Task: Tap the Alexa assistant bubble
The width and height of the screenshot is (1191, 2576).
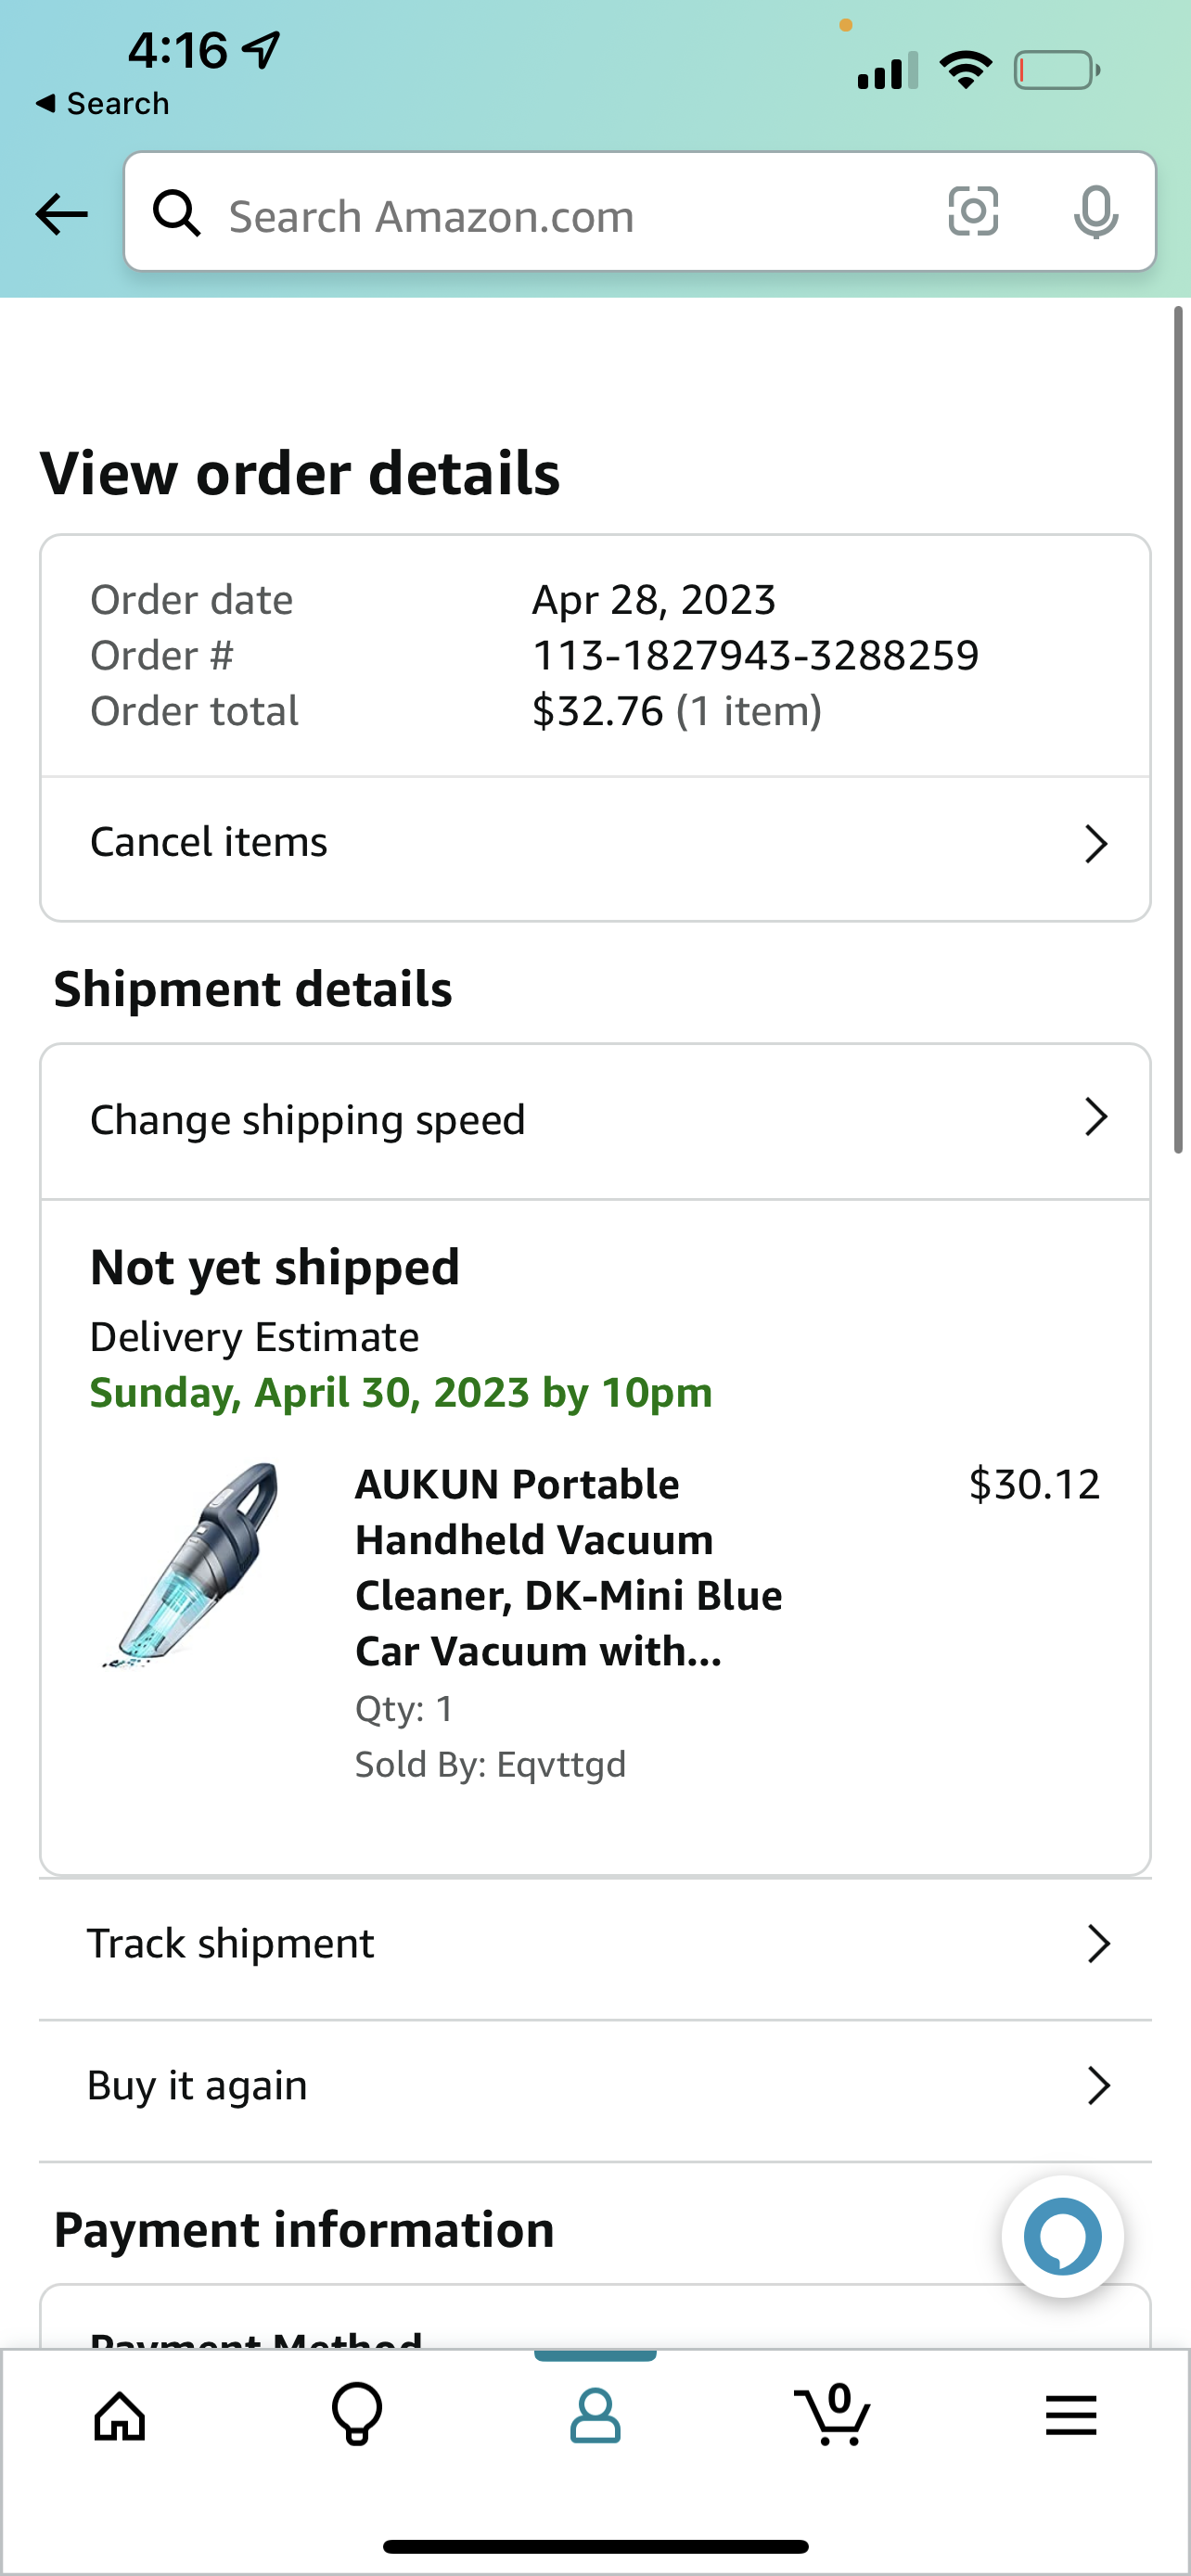Action: (1062, 2236)
